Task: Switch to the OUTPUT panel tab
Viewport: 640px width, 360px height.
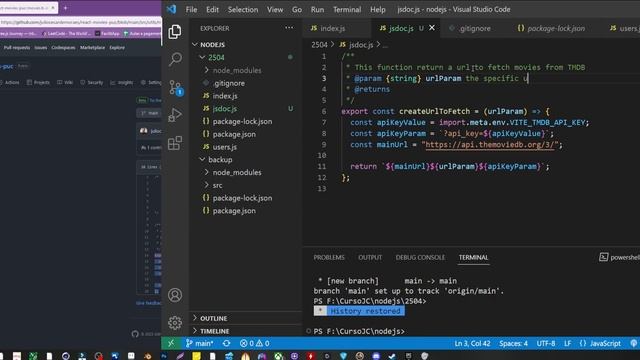Action: [x=370, y=257]
